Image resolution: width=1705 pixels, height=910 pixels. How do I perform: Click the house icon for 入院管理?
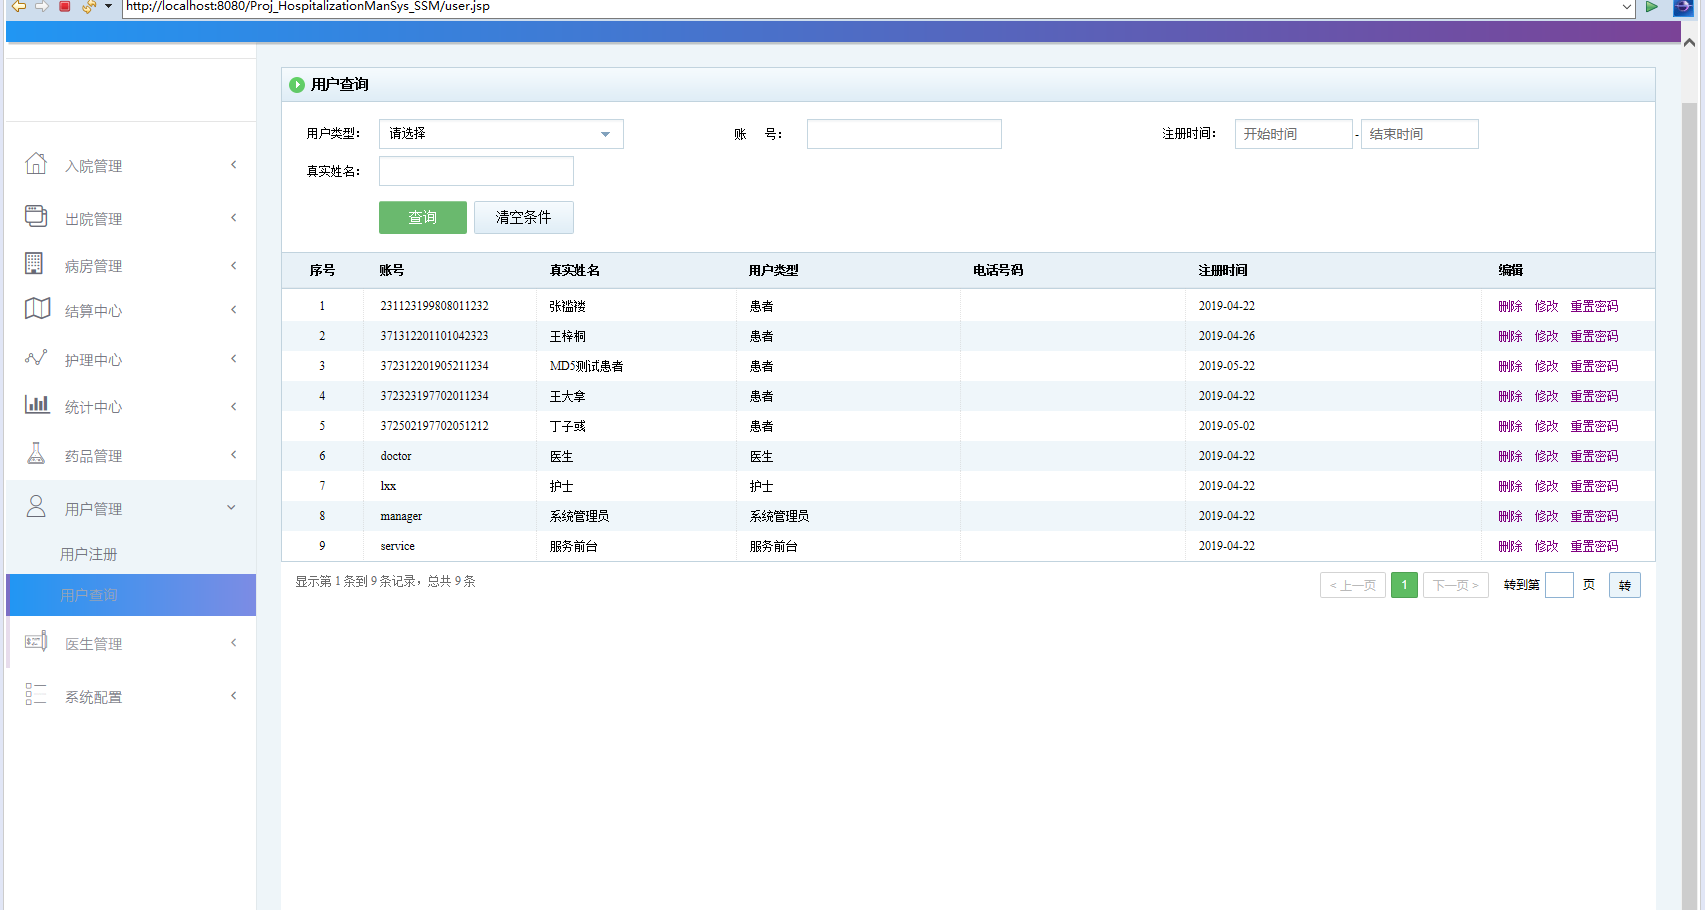pyautogui.click(x=36, y=164)
